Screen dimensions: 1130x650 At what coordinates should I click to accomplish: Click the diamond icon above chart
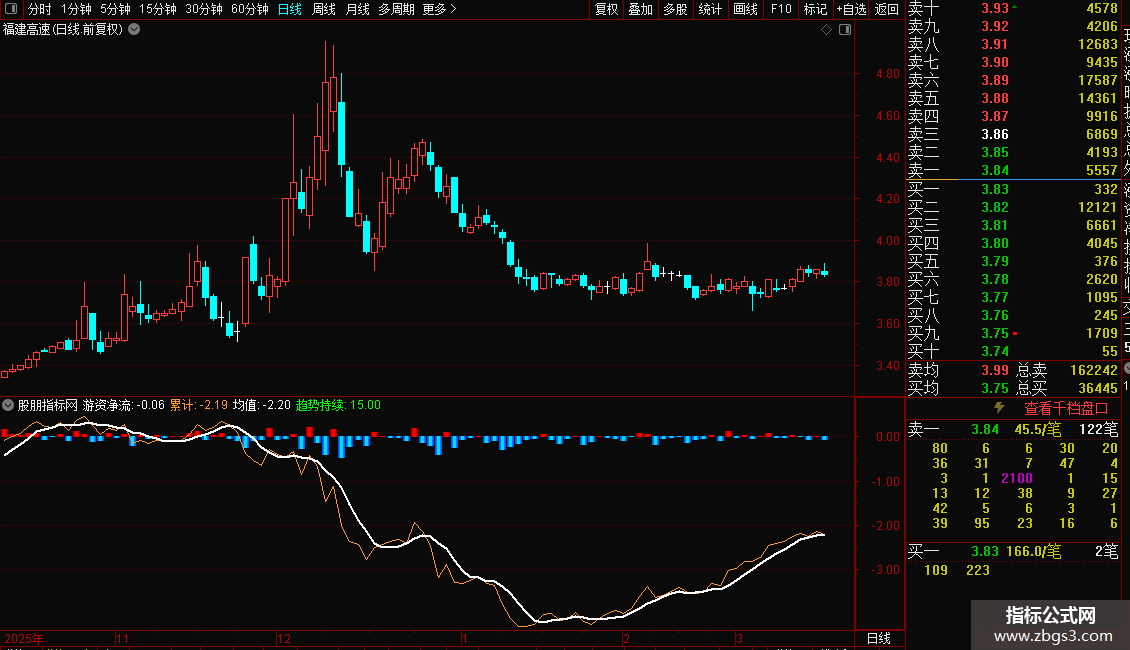[827, 30]
